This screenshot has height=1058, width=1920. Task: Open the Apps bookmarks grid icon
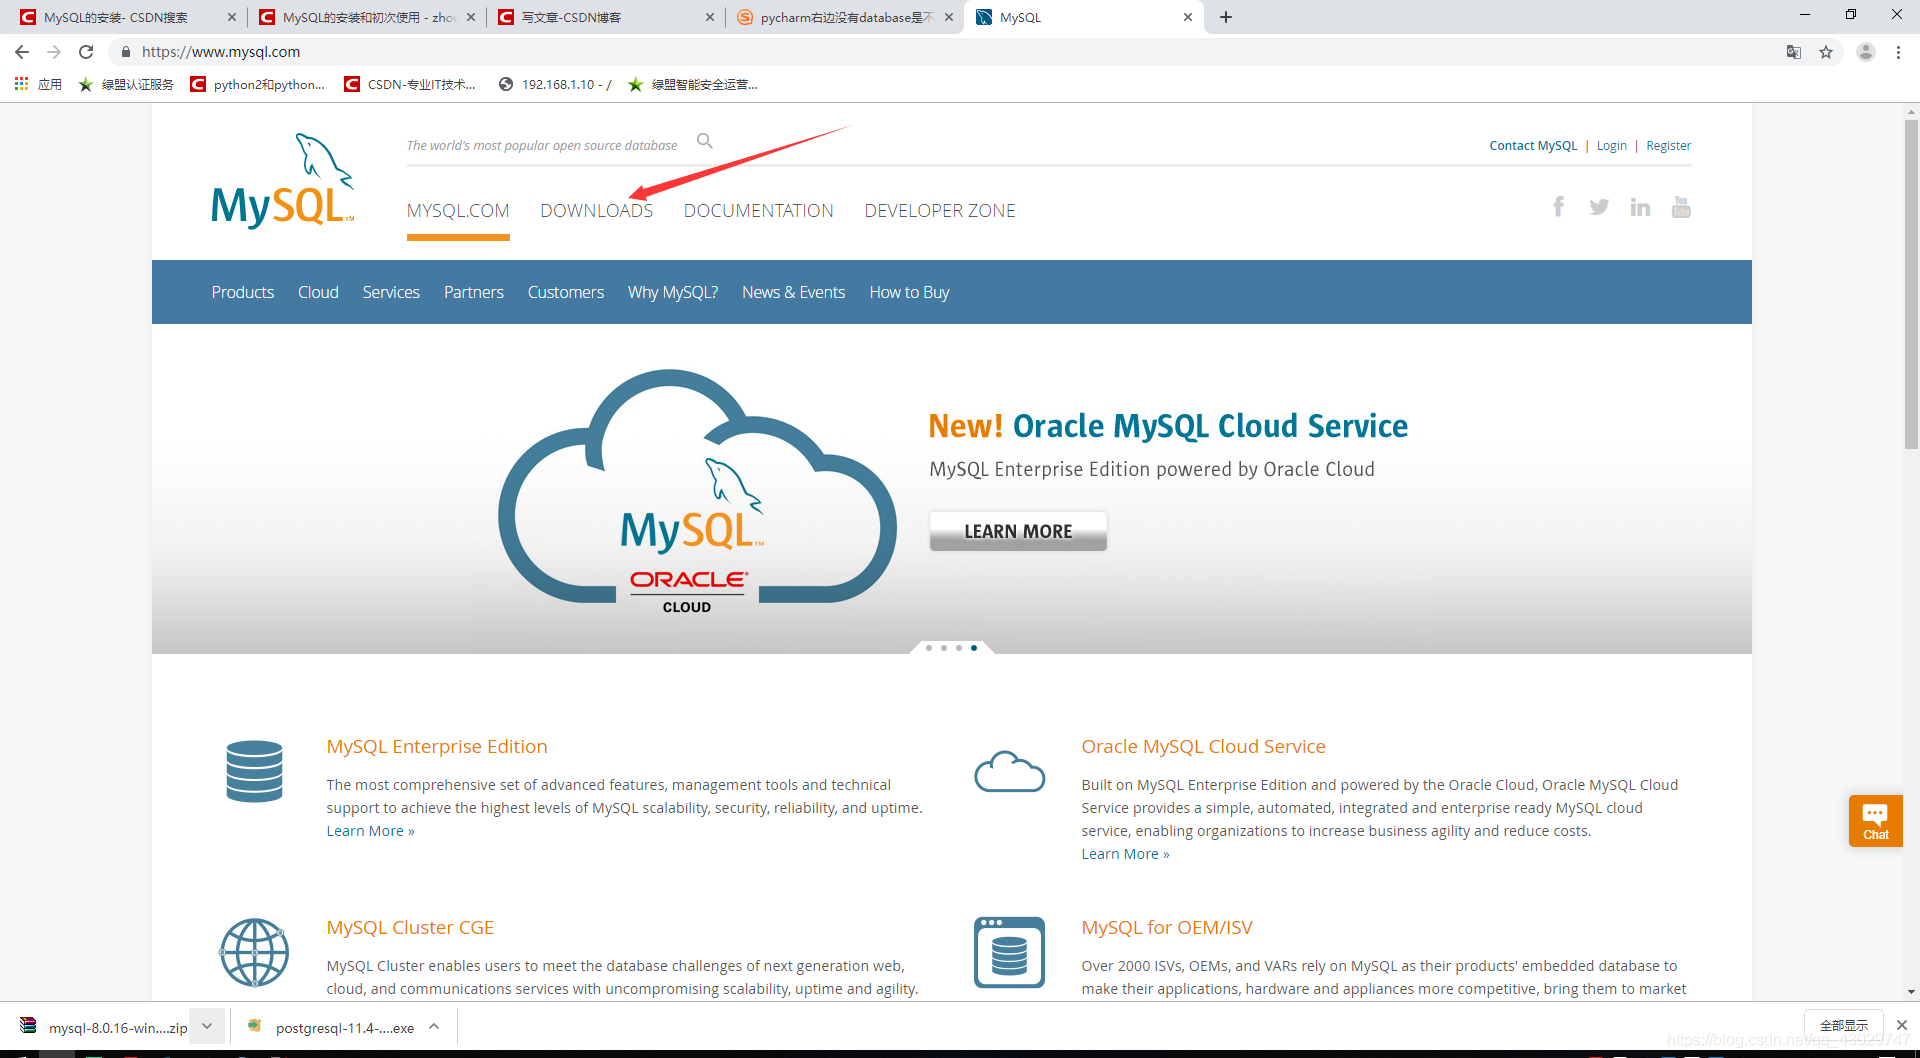click(x=21, y=84)
